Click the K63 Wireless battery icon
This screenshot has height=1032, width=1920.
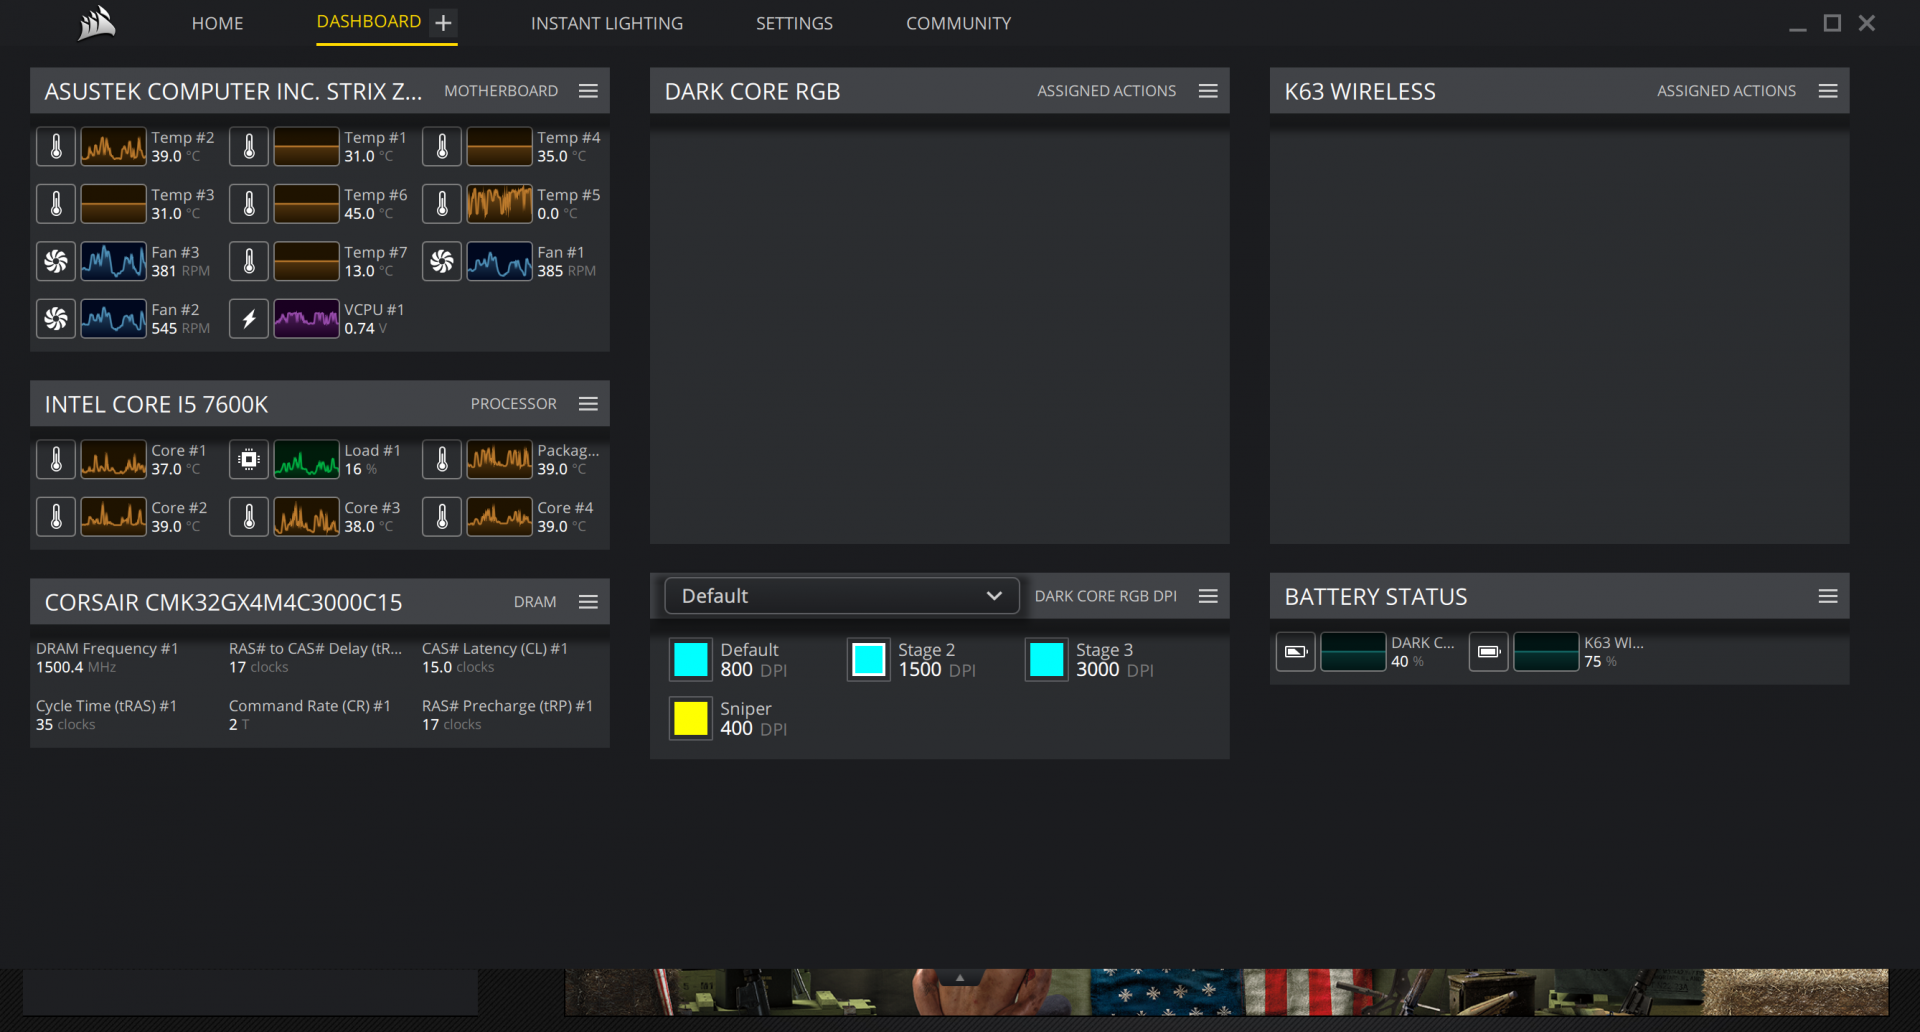tap(1489, 652)
